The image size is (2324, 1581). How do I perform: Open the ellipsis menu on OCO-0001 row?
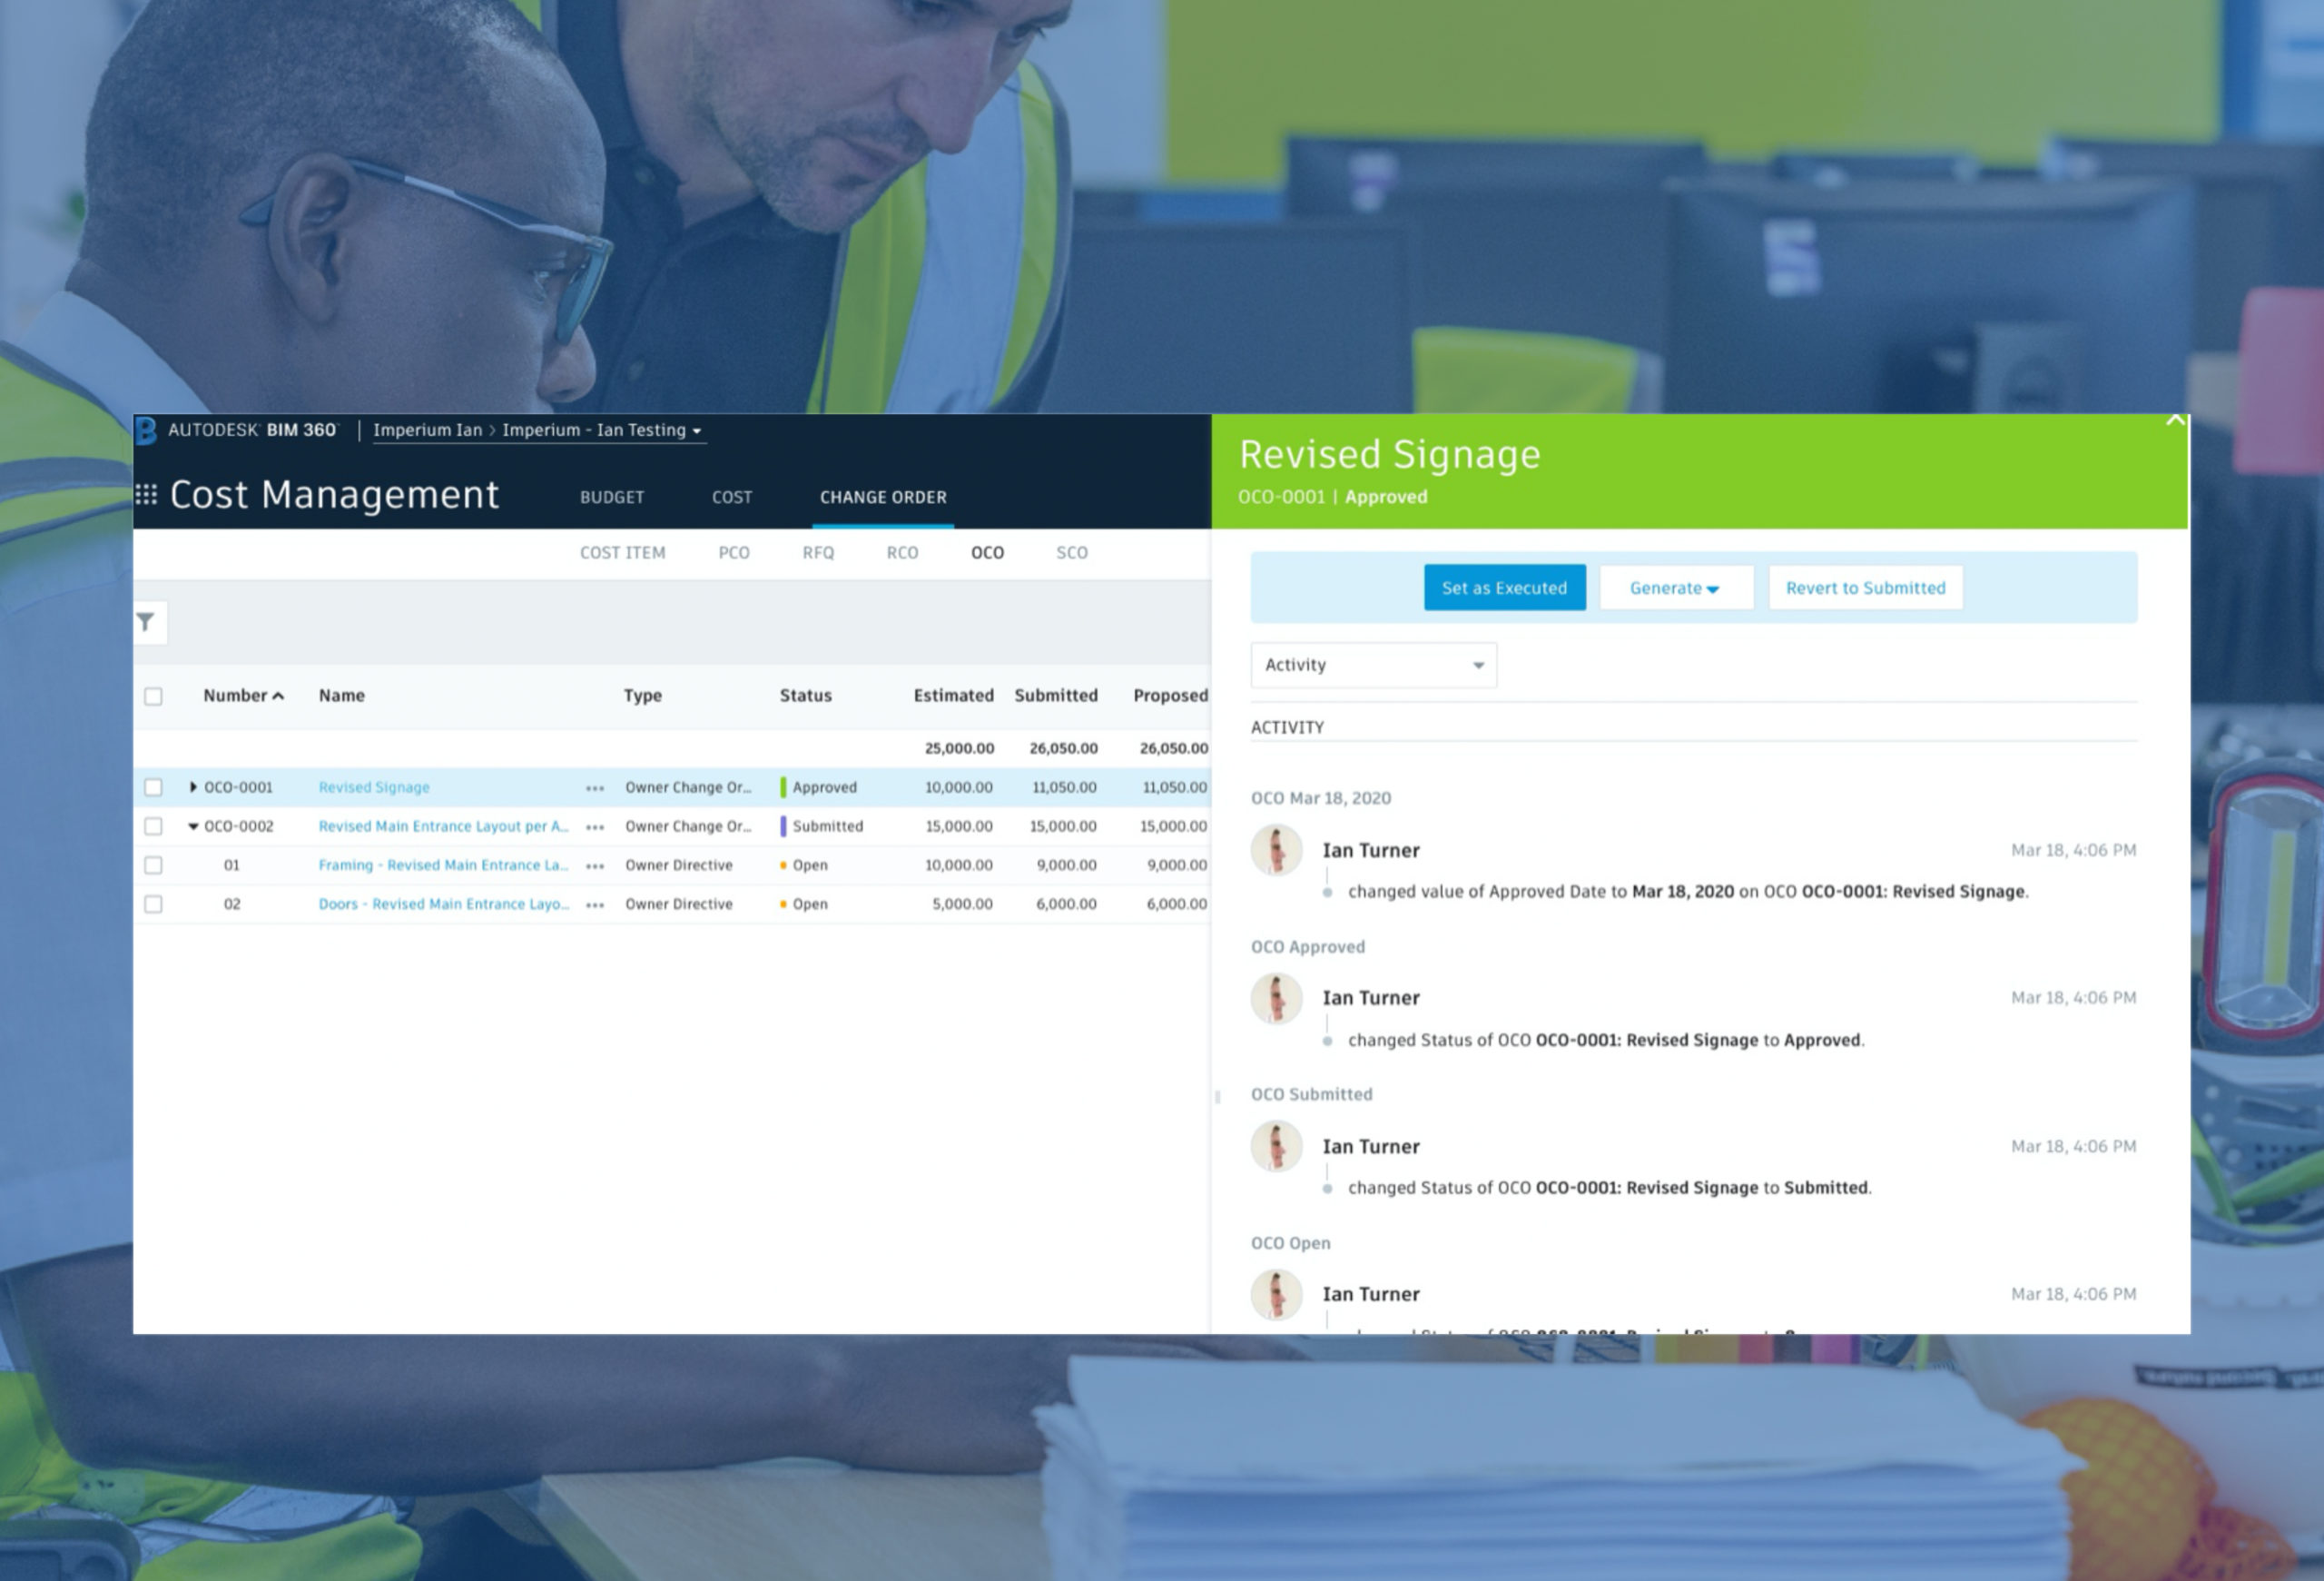[595, 787]
